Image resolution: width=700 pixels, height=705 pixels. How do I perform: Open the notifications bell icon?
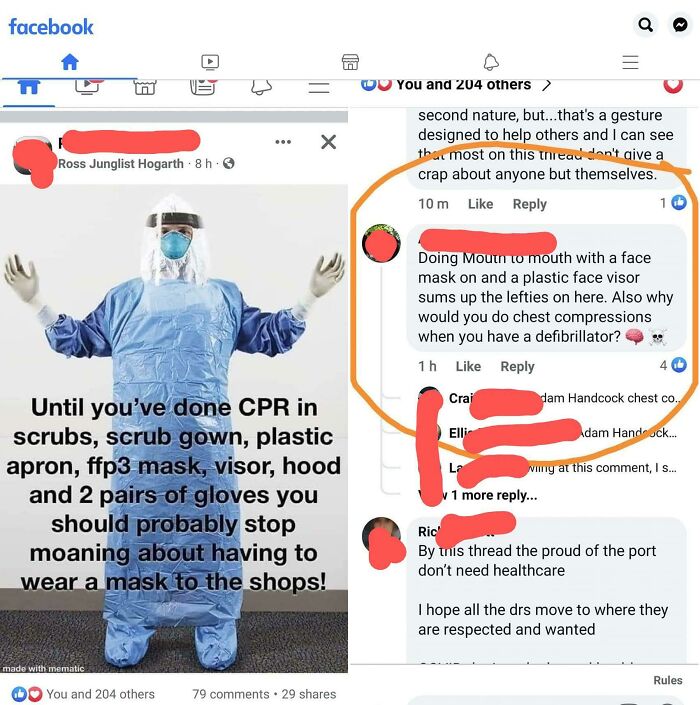click(x=491, y=62)
